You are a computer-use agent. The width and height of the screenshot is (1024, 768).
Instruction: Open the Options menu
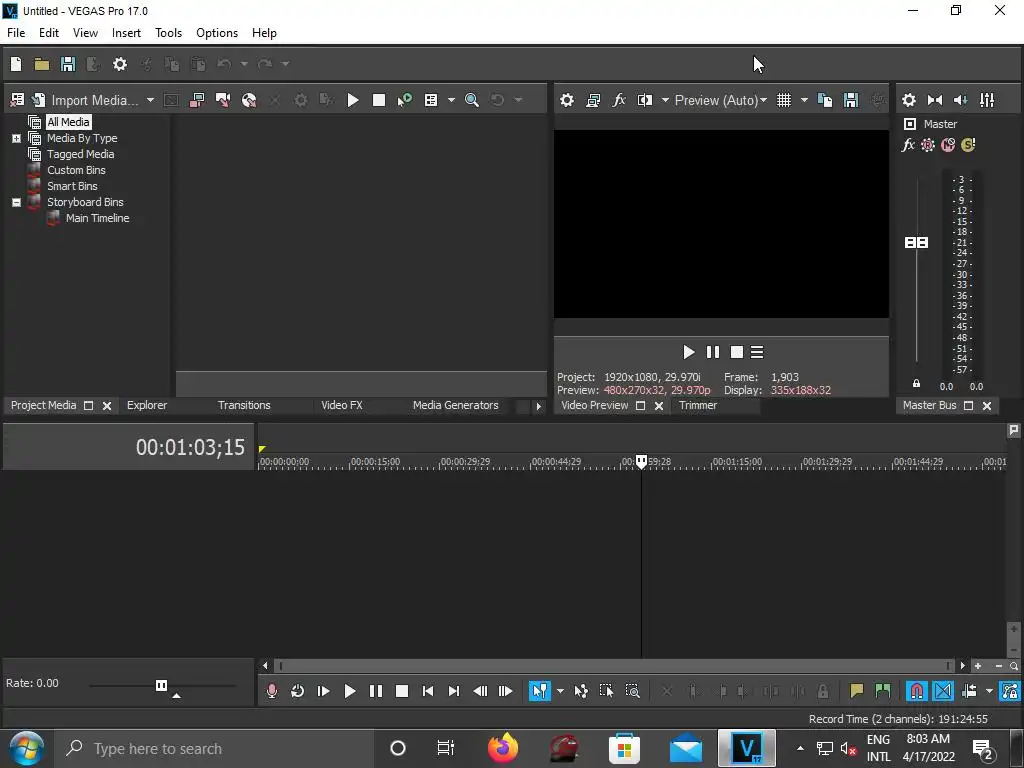[217, 33]
